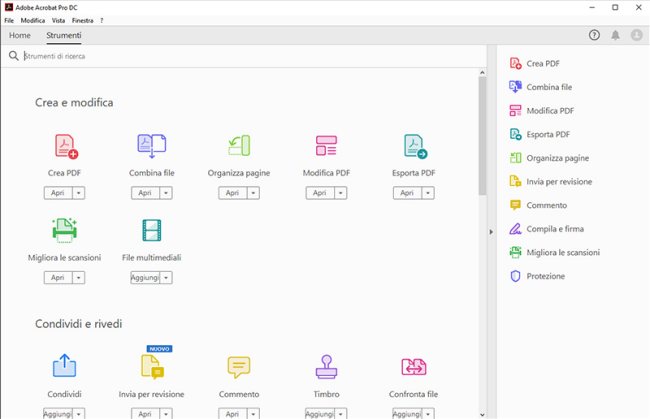Click the Crea PDF tool icon in the grid
This screenshot has width=650, height=419.
(66, 146)
